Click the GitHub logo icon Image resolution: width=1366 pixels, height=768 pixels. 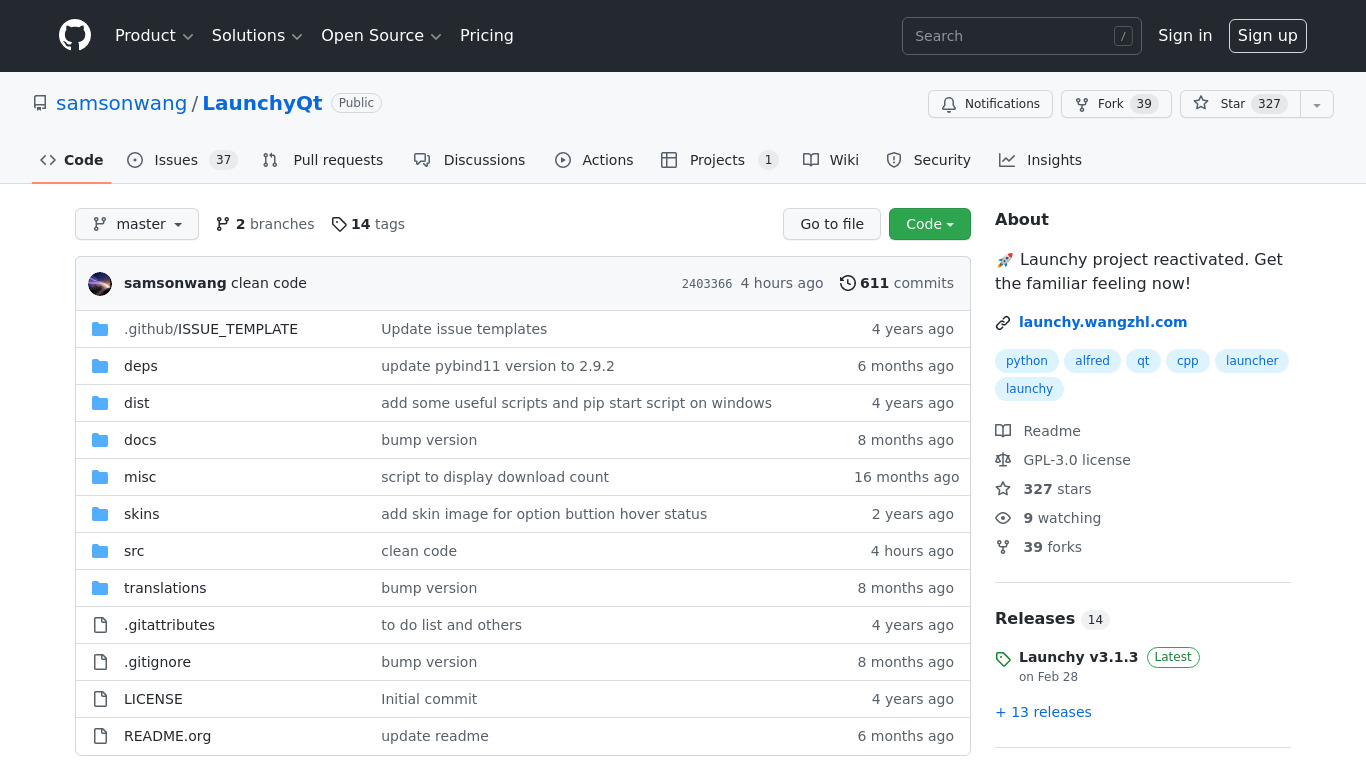click(x=75, y=36)
